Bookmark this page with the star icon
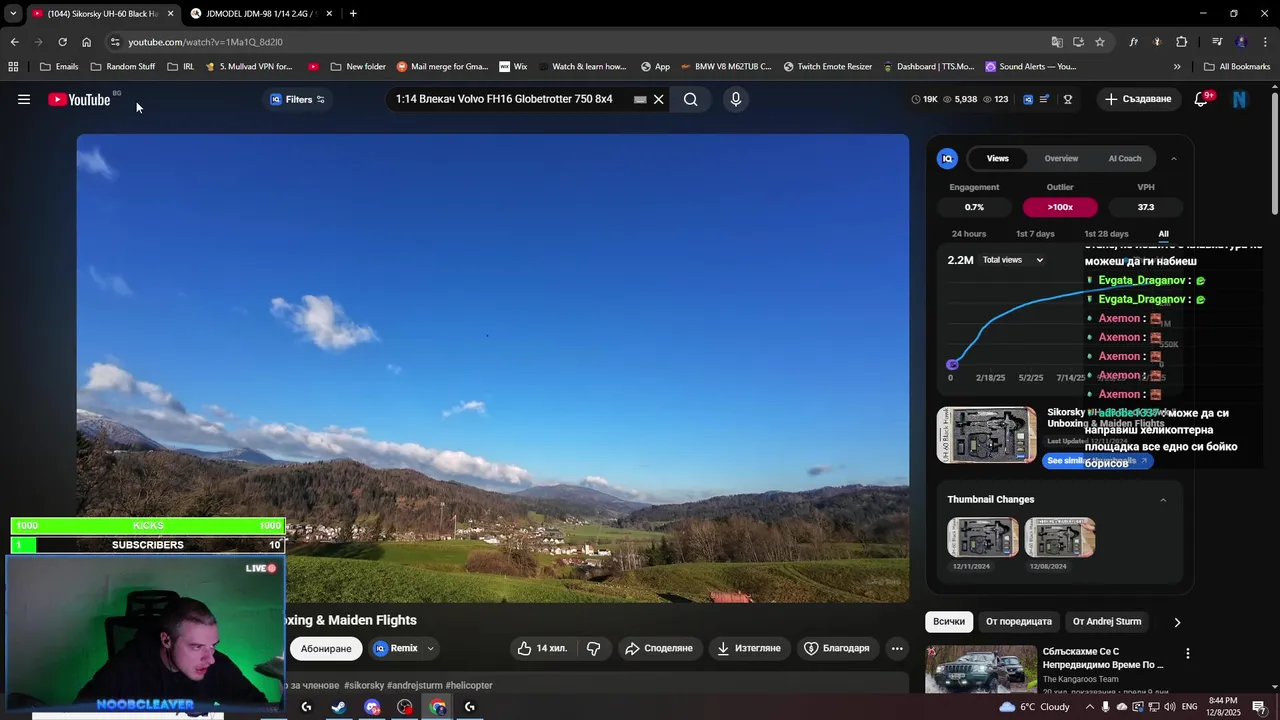The height and width of the screenshot is (720, 1280). (1100, 42)
